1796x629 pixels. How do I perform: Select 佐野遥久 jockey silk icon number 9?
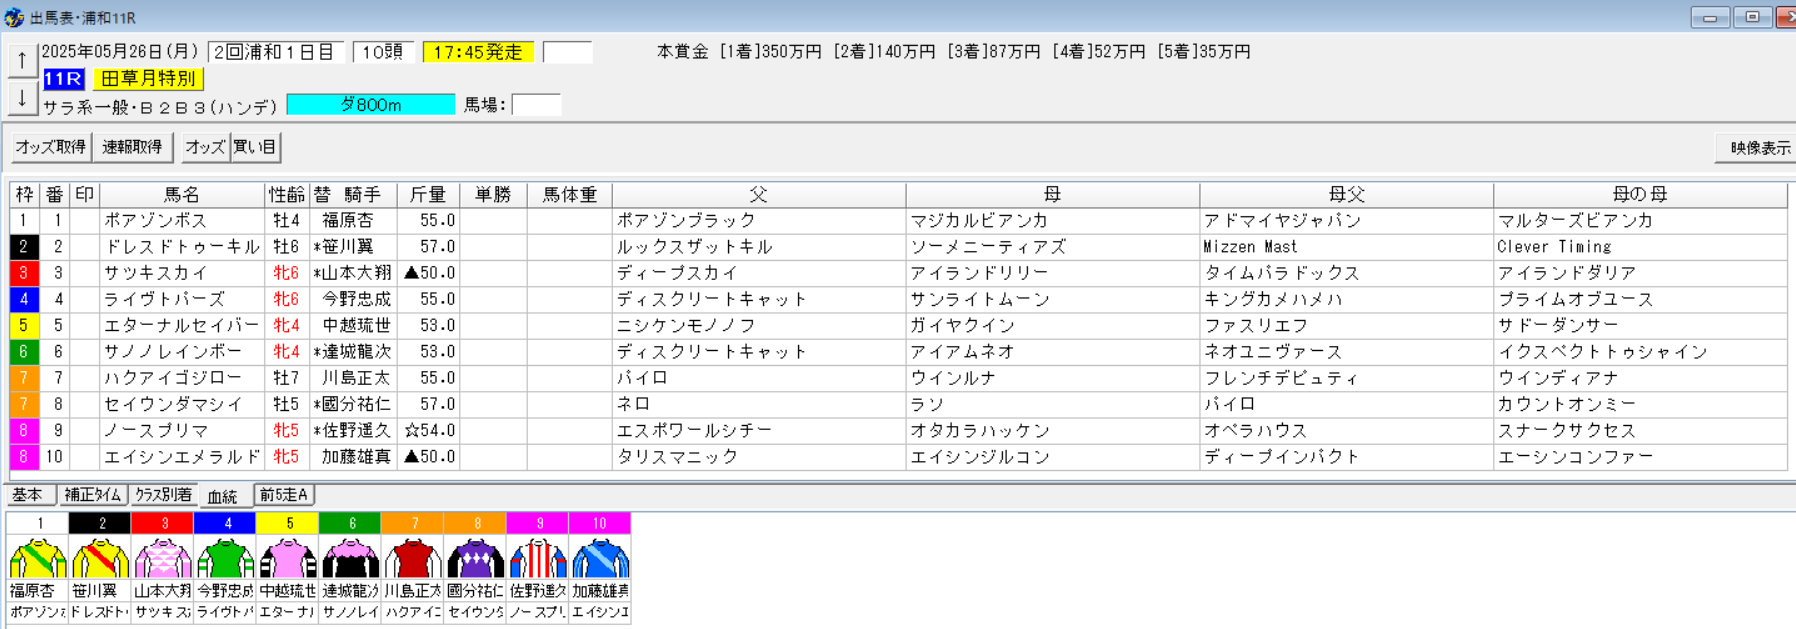(x=538, y=558)
